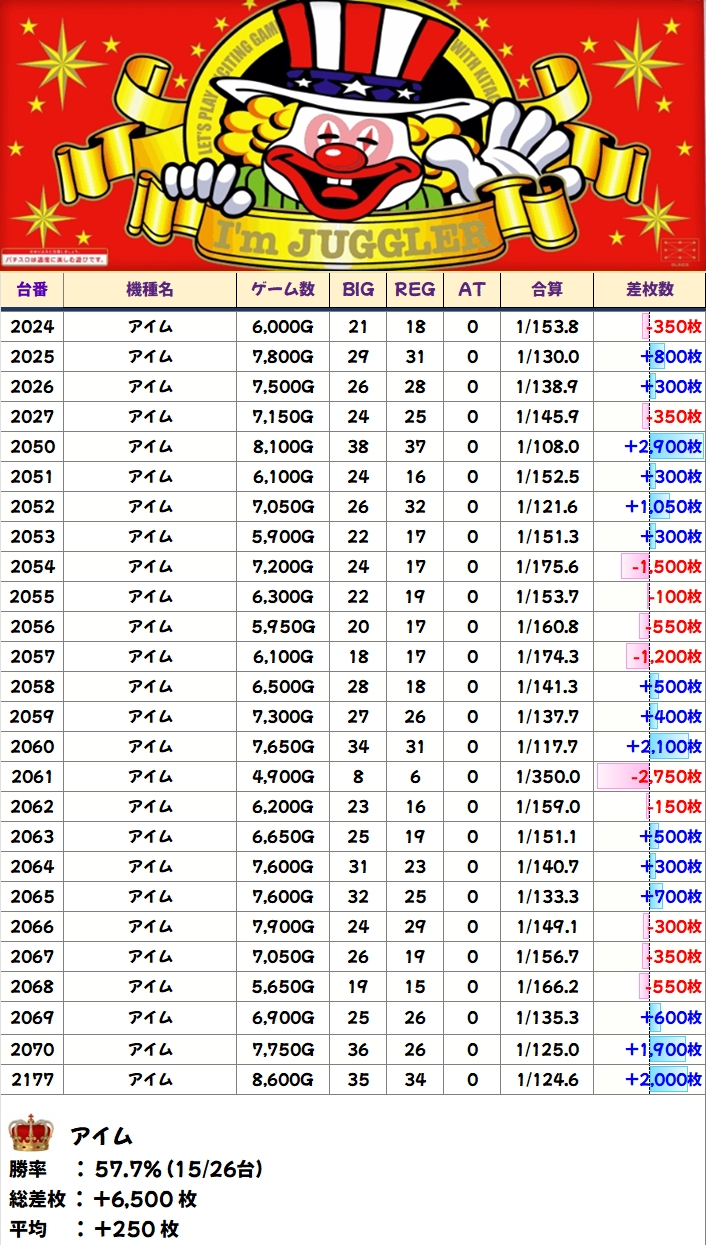Image resolution: width=706 pixels, height=1245 pixels.
Task: Click the 1/350.0 combined probability cell
Action: click(x=547, y=777)
